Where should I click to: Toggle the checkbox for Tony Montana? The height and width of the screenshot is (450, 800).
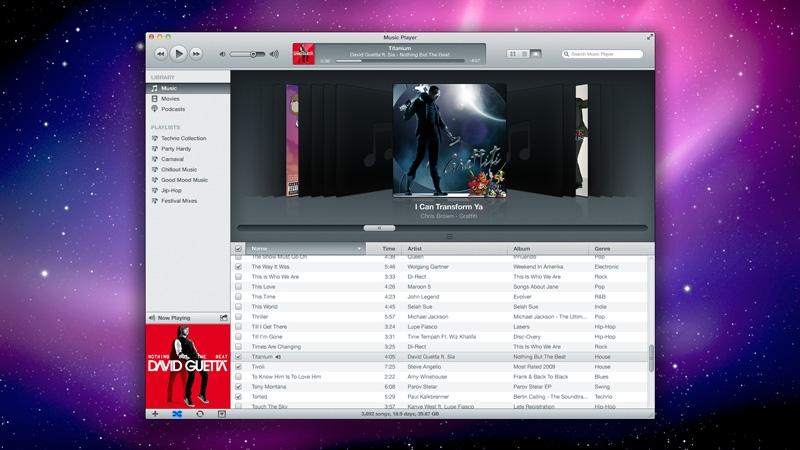click(238, 386)
